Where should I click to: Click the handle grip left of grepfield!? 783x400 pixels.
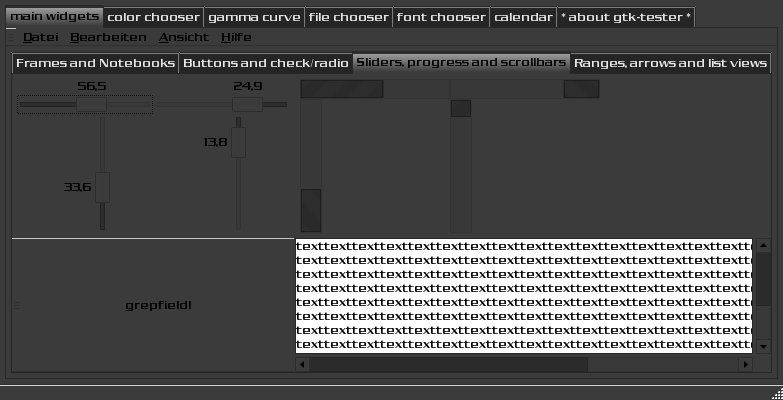17,306
